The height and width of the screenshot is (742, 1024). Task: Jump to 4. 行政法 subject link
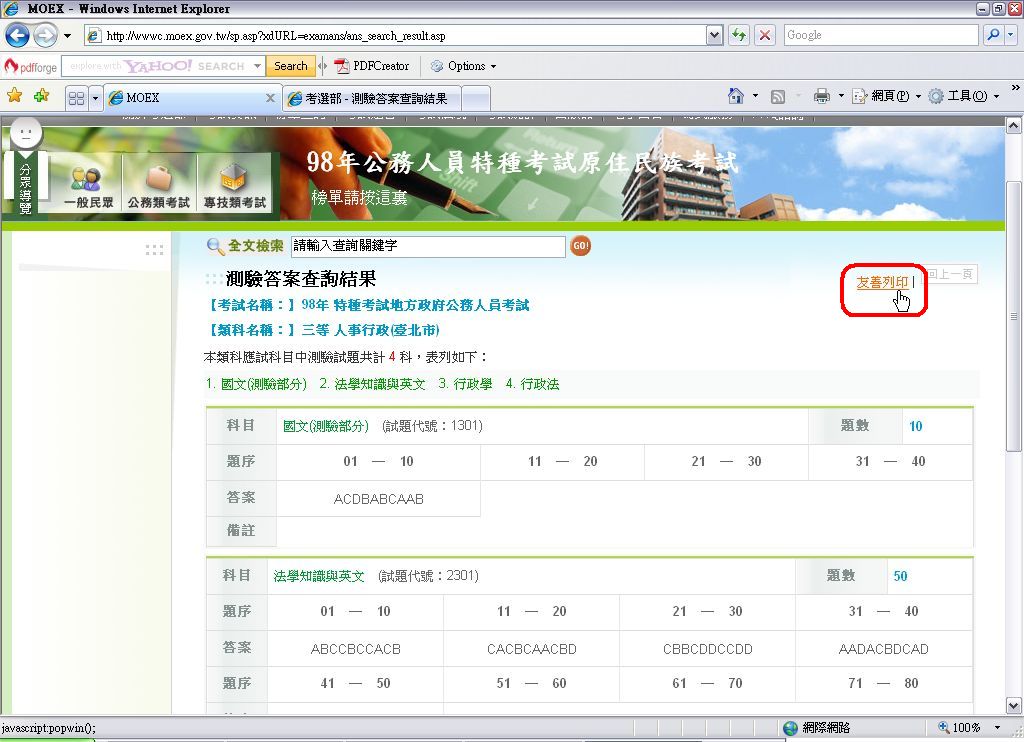tap(532, 384)
